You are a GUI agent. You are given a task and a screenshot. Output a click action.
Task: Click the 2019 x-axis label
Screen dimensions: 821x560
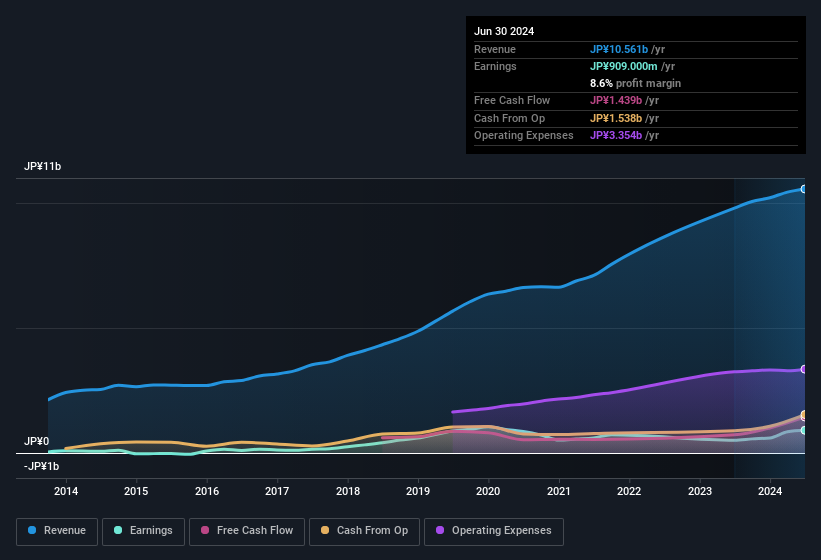coord(418,491)
